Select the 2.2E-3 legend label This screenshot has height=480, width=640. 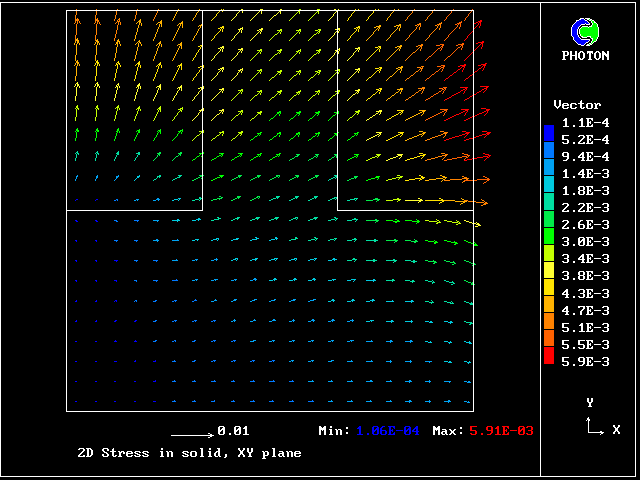click(x=585, y=207)
